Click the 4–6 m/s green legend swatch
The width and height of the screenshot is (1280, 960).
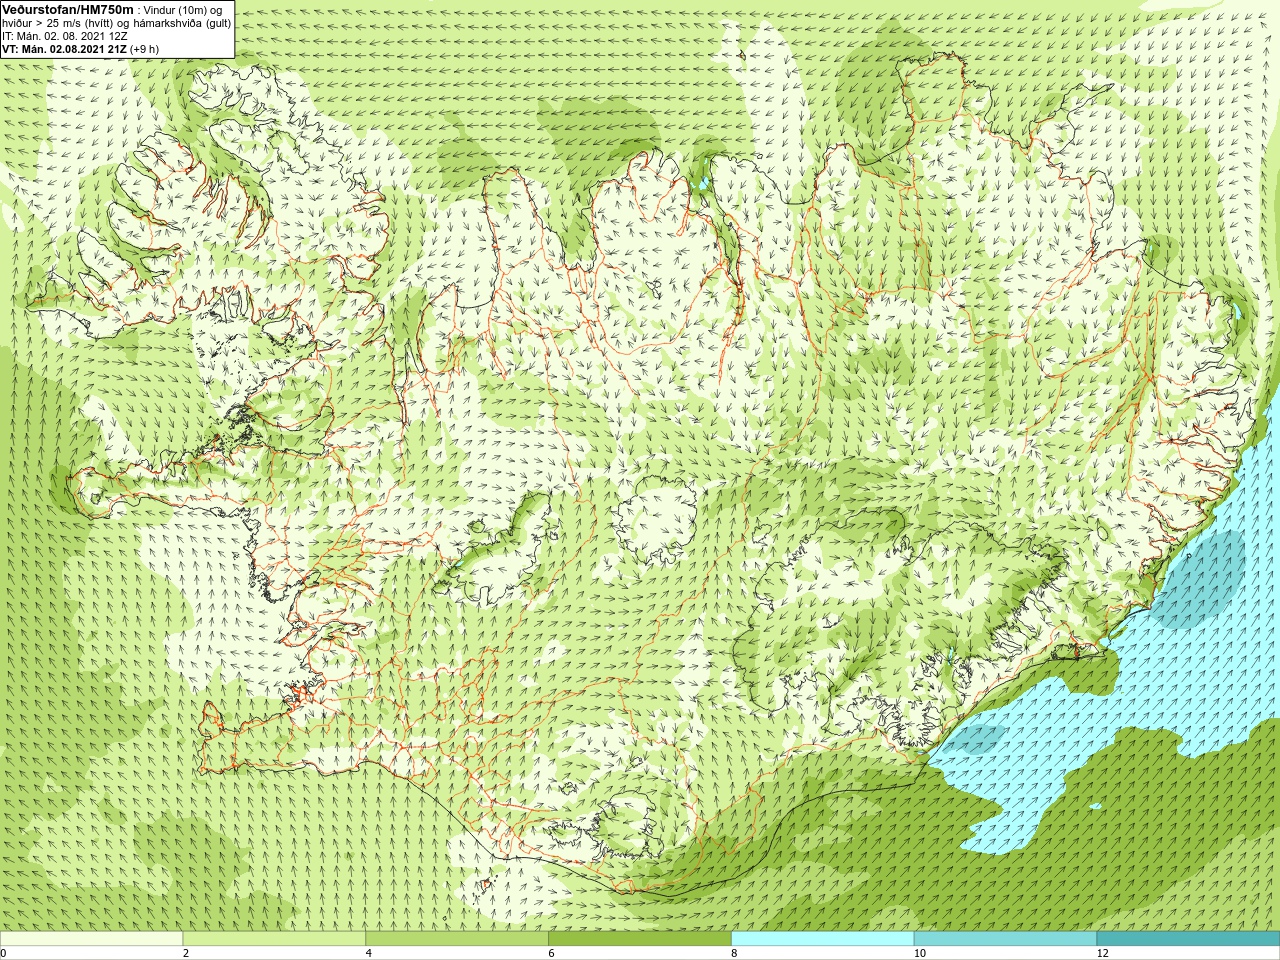pyautogui.click(x=457, y=939)
